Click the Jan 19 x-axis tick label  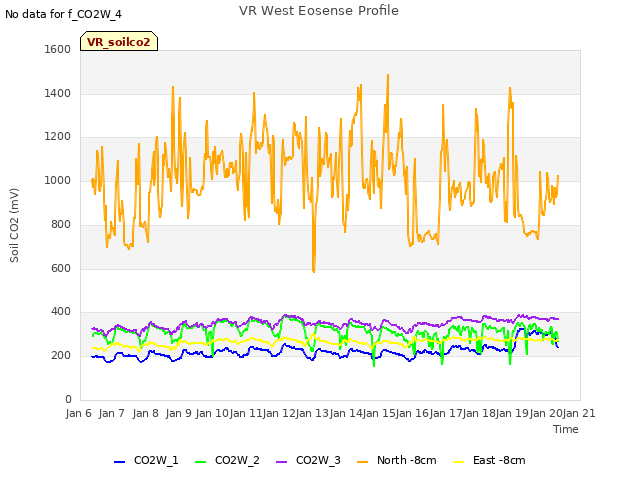513,413
